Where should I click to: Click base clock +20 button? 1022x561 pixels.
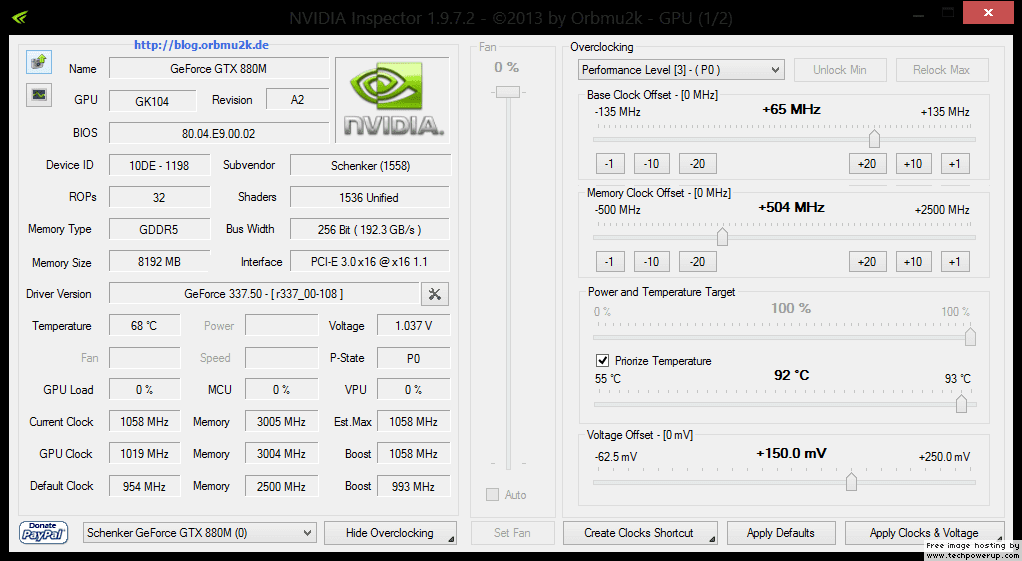(x=868, y=164)
